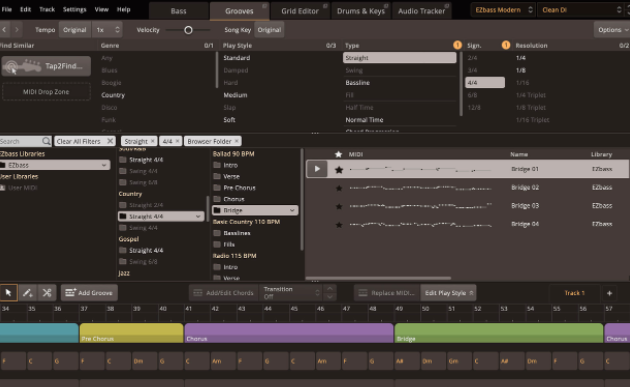
Task: Click Clear All Filters
Action: (85, 141)
